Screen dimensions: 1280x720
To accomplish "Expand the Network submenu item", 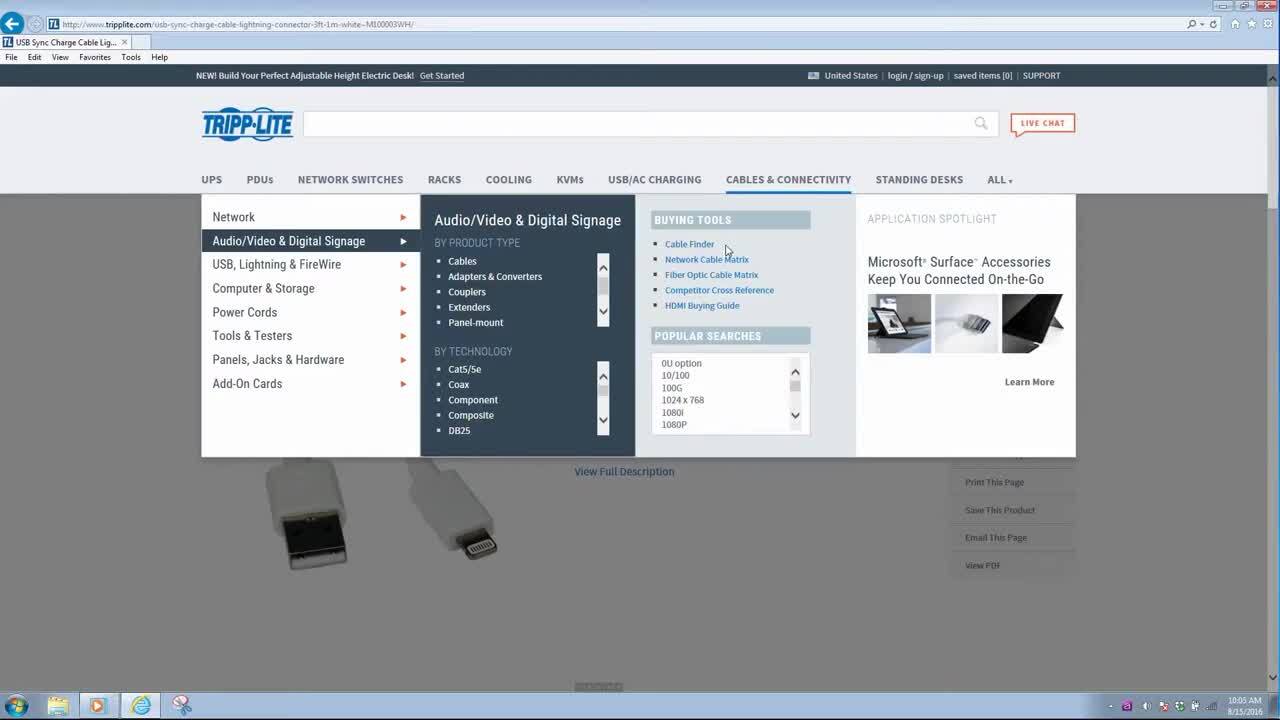I will (310, 217).
